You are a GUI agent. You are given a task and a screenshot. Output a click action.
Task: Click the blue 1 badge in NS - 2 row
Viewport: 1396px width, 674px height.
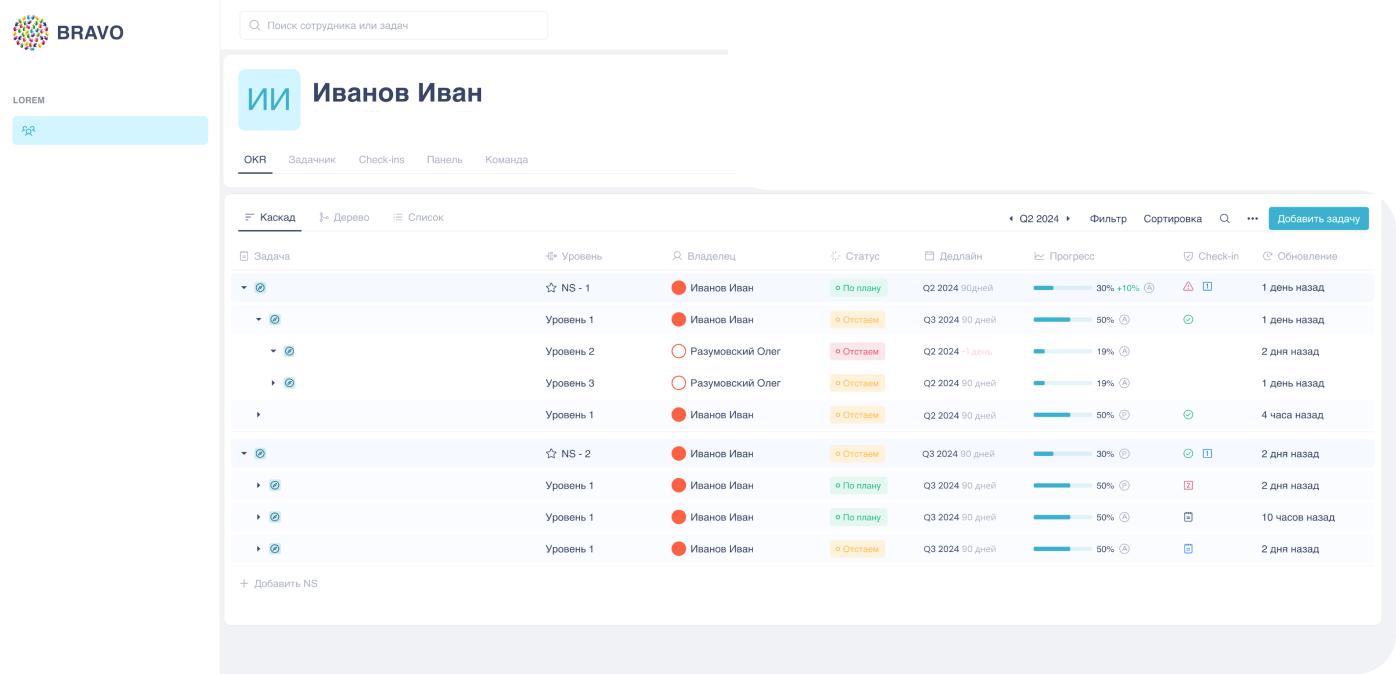point(1207,453)
